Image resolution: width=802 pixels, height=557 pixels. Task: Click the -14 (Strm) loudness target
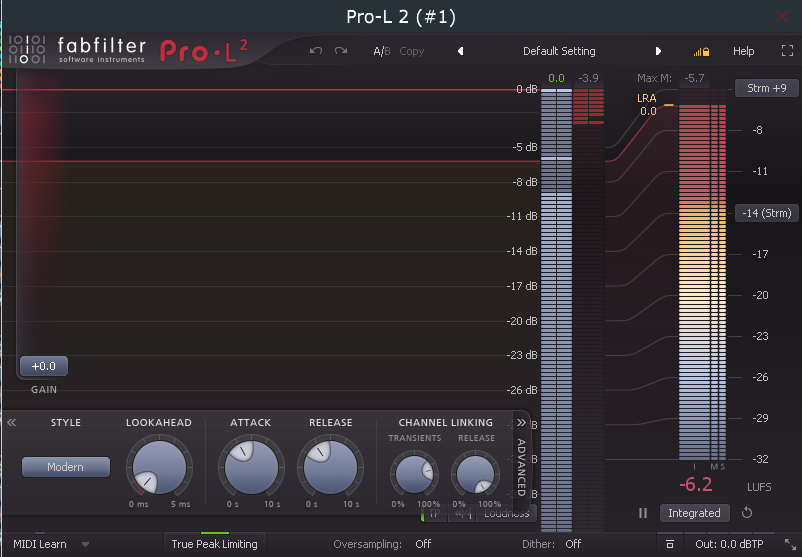(x=766, y=213)
